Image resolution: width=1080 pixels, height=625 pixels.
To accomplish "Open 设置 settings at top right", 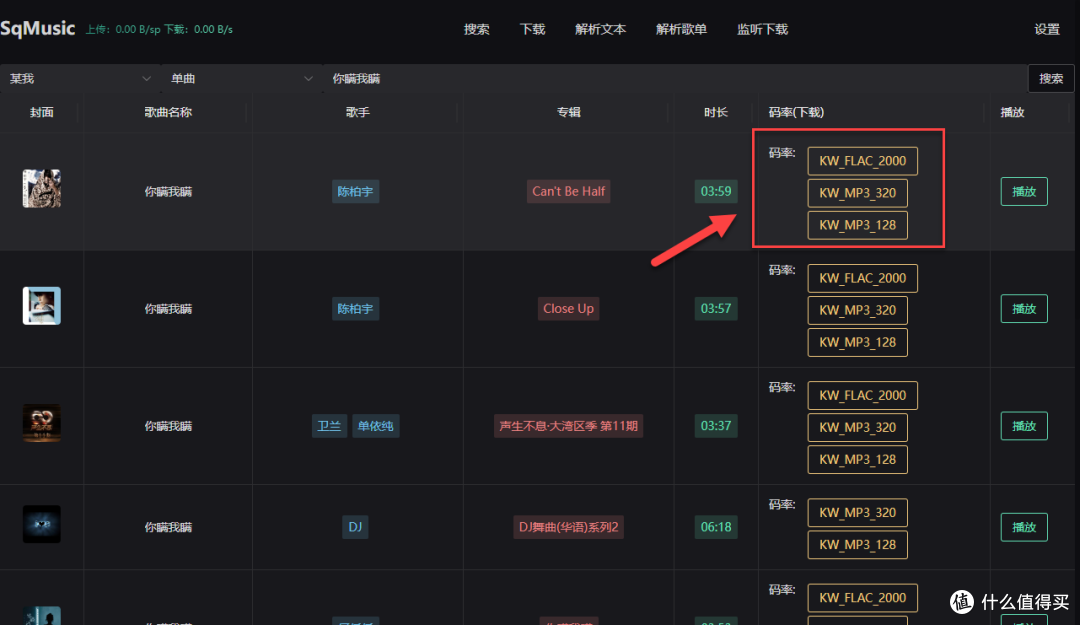I will 1047,29.
